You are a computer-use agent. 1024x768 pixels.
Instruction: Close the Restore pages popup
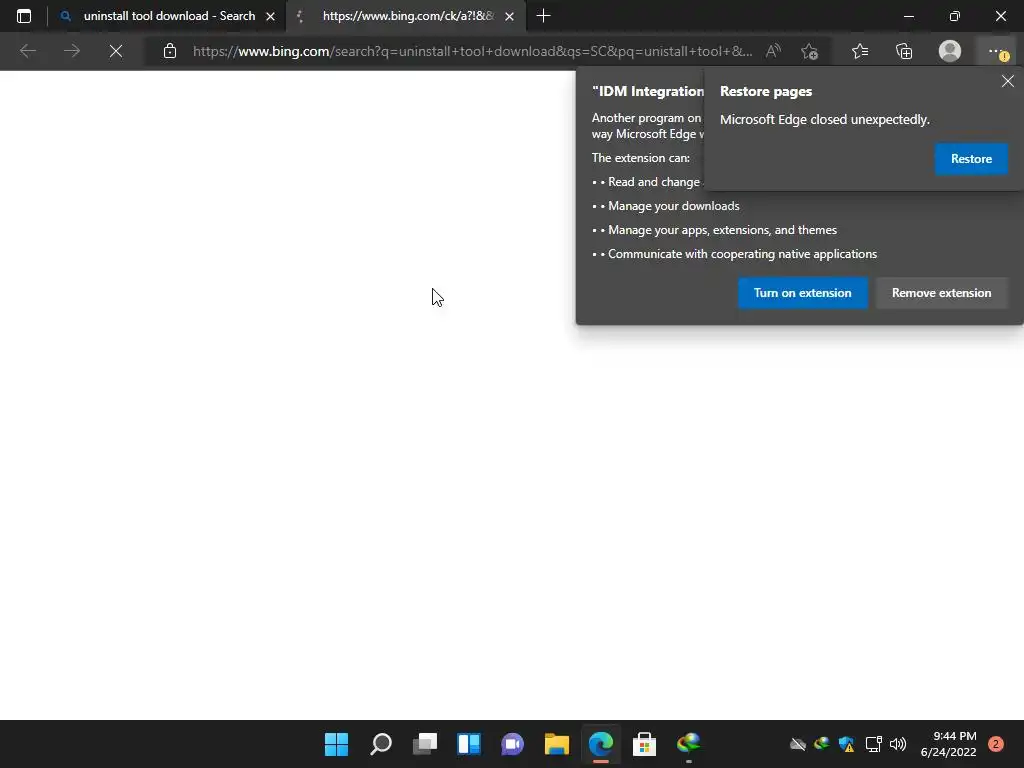click(x=1008, y=81)
